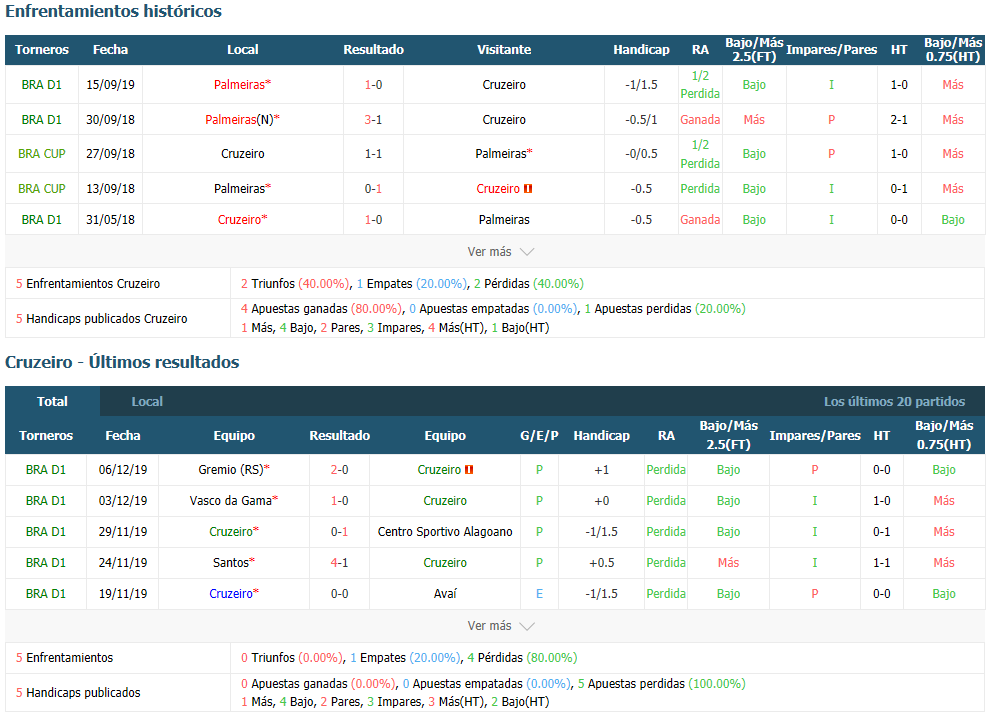Click Cruzeiro visitor in 15/09/19 row
This screenshot has height=719, width=991.
pyautogui.click(x=504, y=85)
